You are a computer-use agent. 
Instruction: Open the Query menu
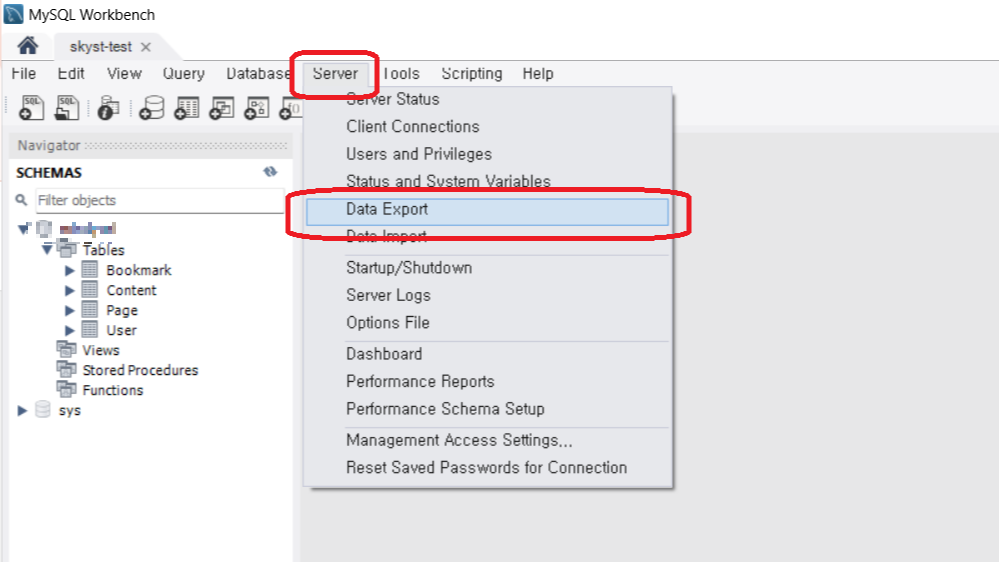[183, 73]
